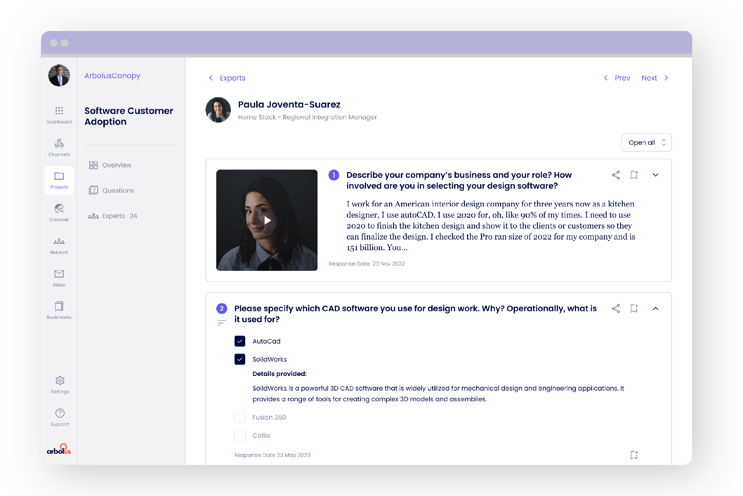Bookmark question 2 response

click(634, 309)
